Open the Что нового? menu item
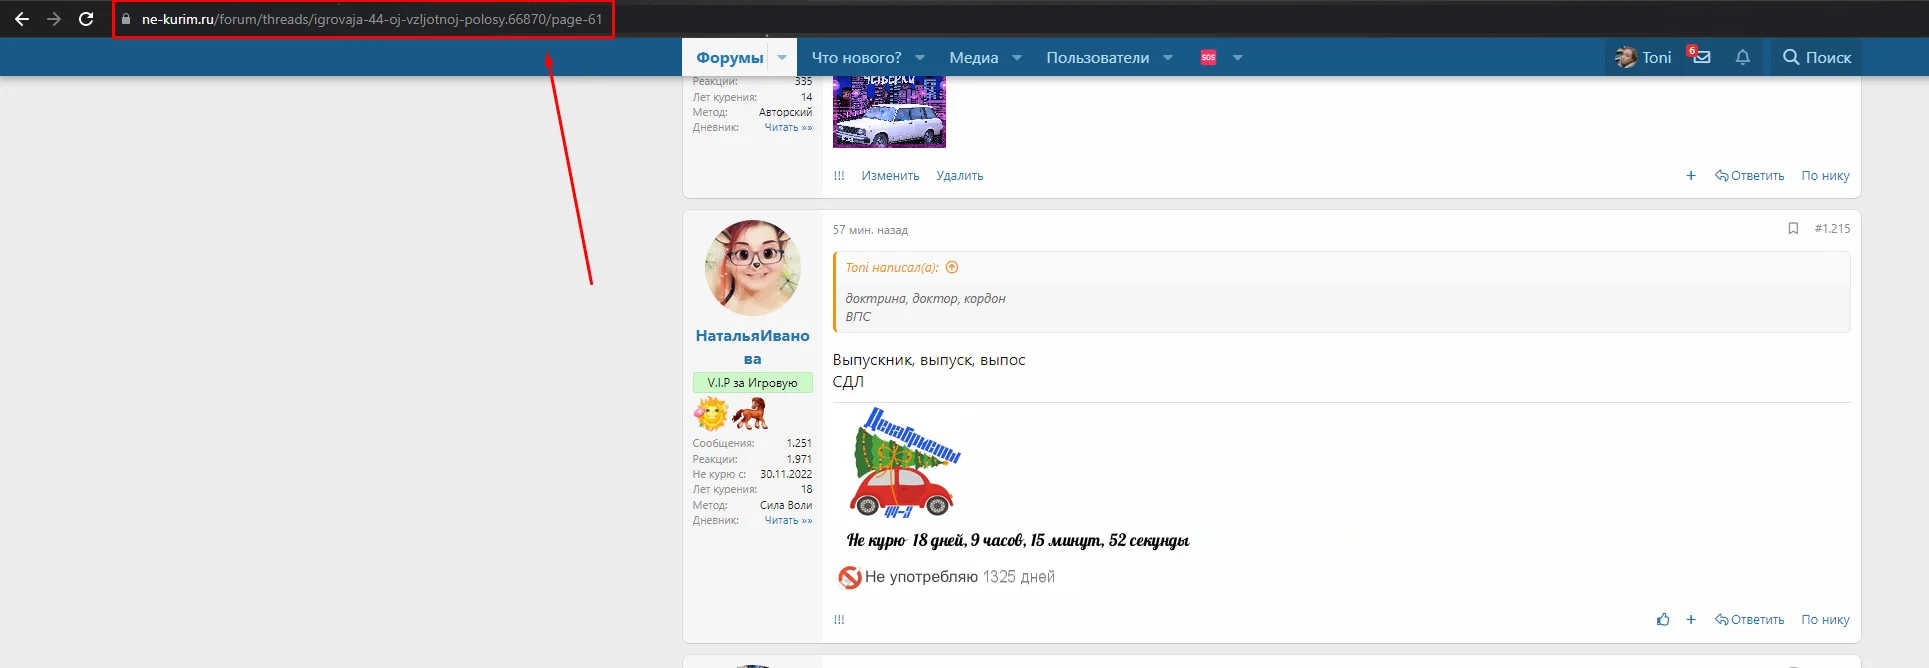 (x=856, y=58)
